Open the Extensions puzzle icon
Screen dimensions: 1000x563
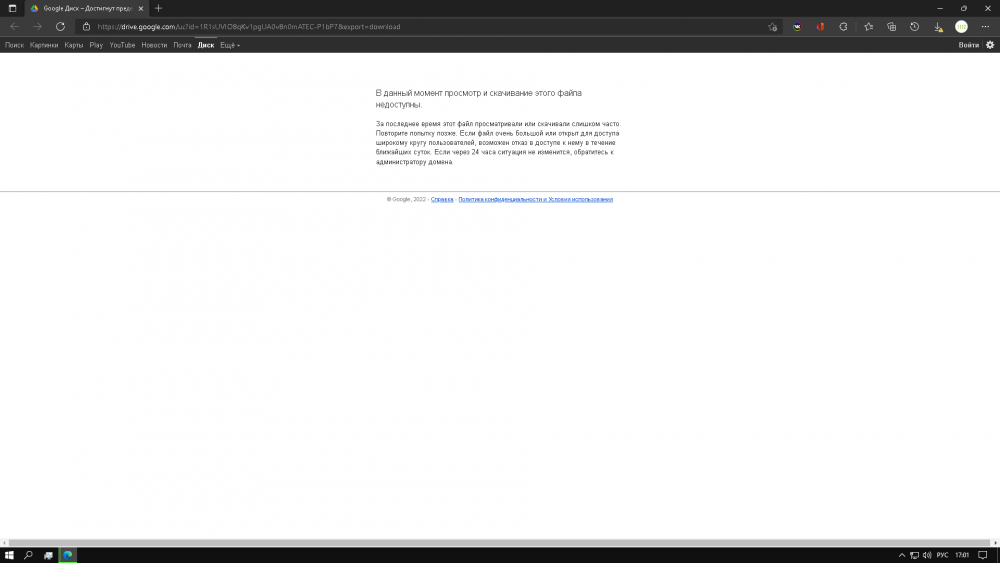843,27
